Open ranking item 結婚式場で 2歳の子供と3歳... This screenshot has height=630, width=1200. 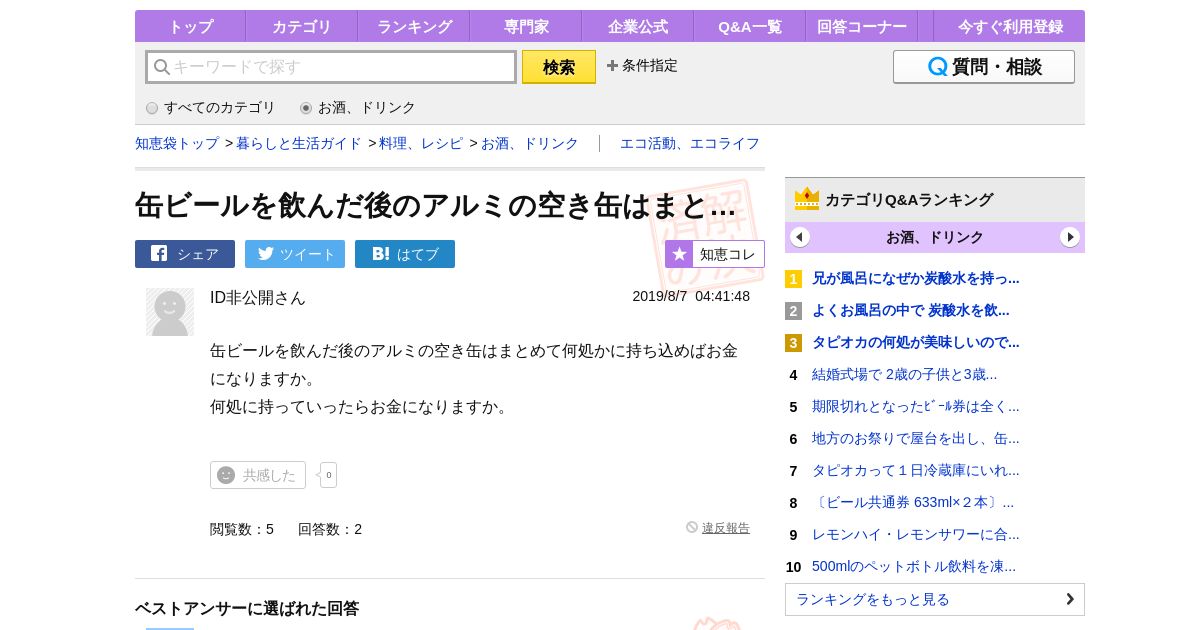(x=905, y=374)
